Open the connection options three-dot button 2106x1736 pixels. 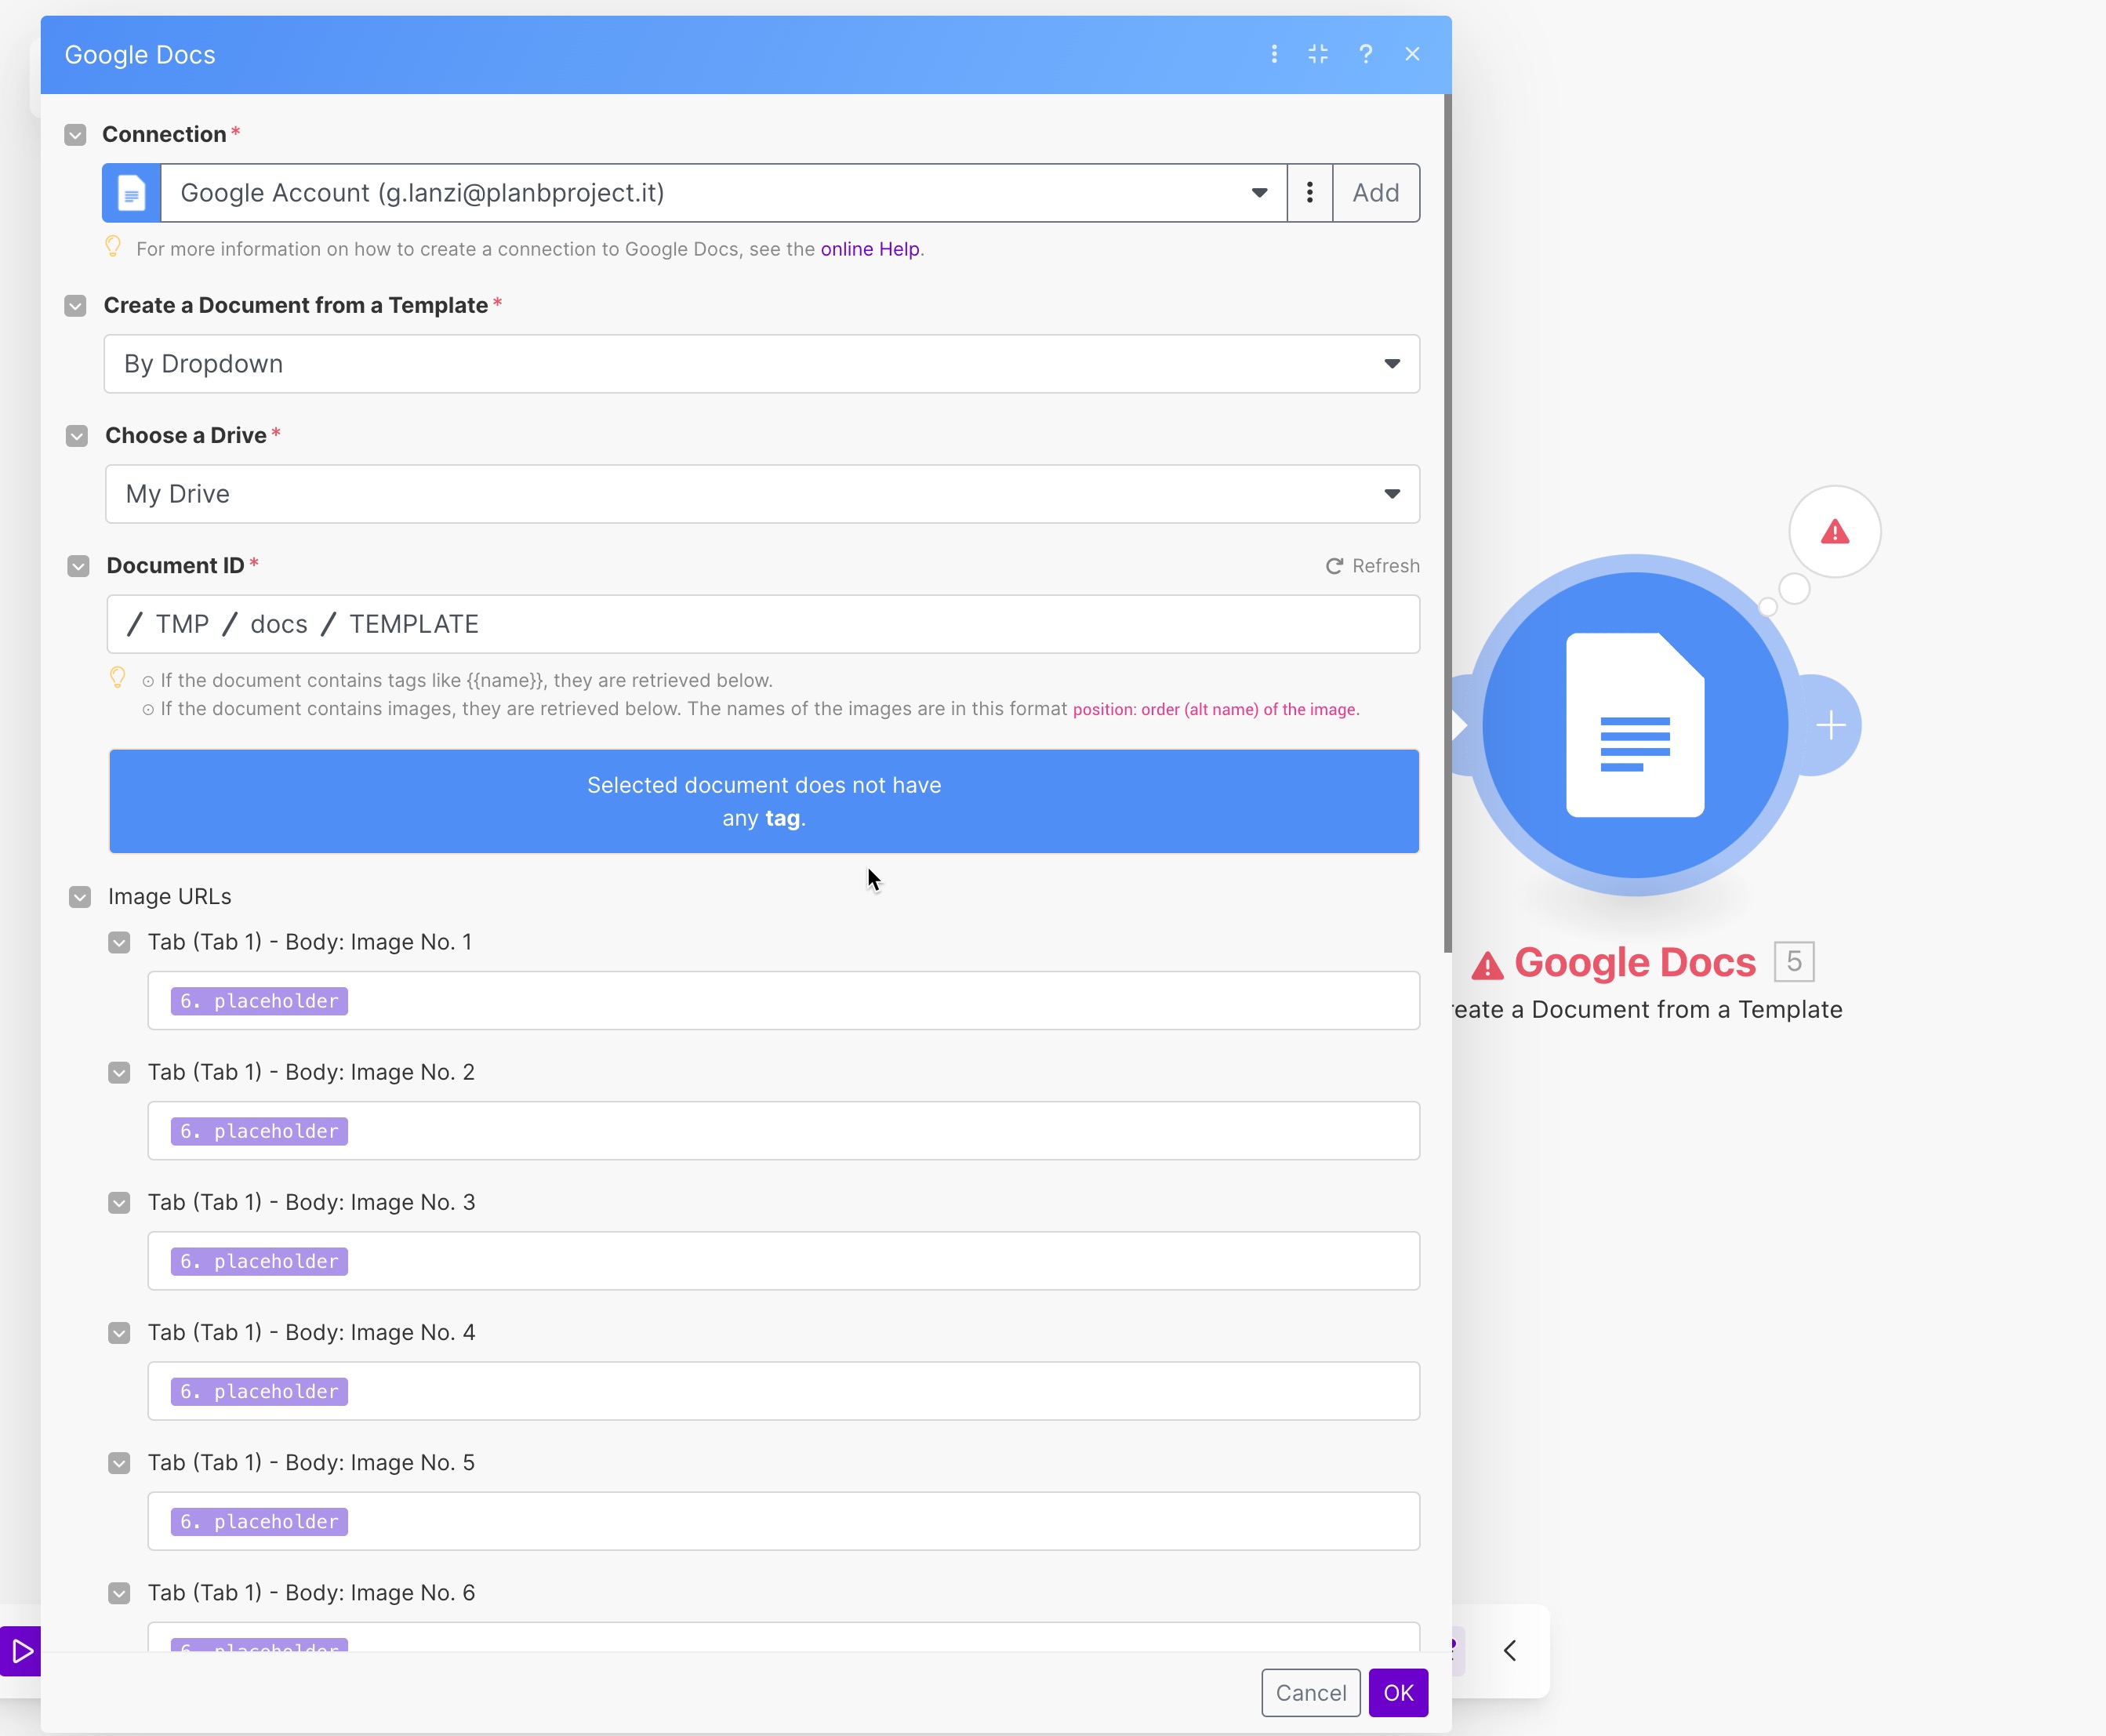pos(1309,193)
